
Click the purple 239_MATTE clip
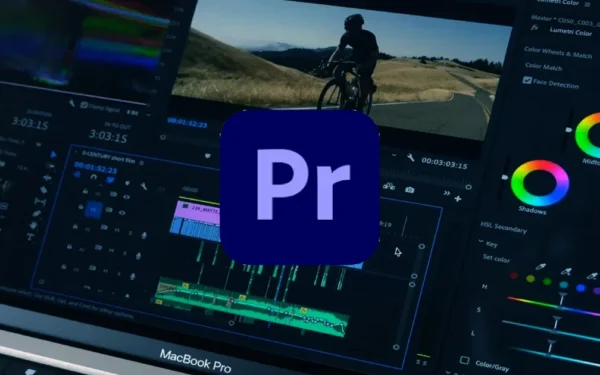pyautogui.click(x=198, y=212)
